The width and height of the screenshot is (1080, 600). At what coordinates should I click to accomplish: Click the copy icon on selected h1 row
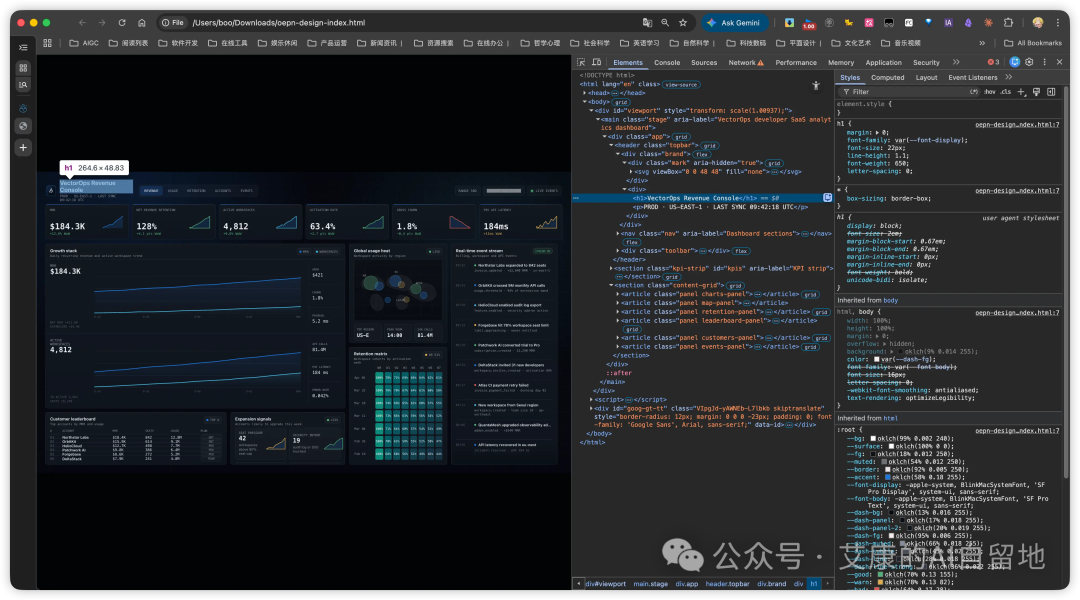tap(827, 198)
